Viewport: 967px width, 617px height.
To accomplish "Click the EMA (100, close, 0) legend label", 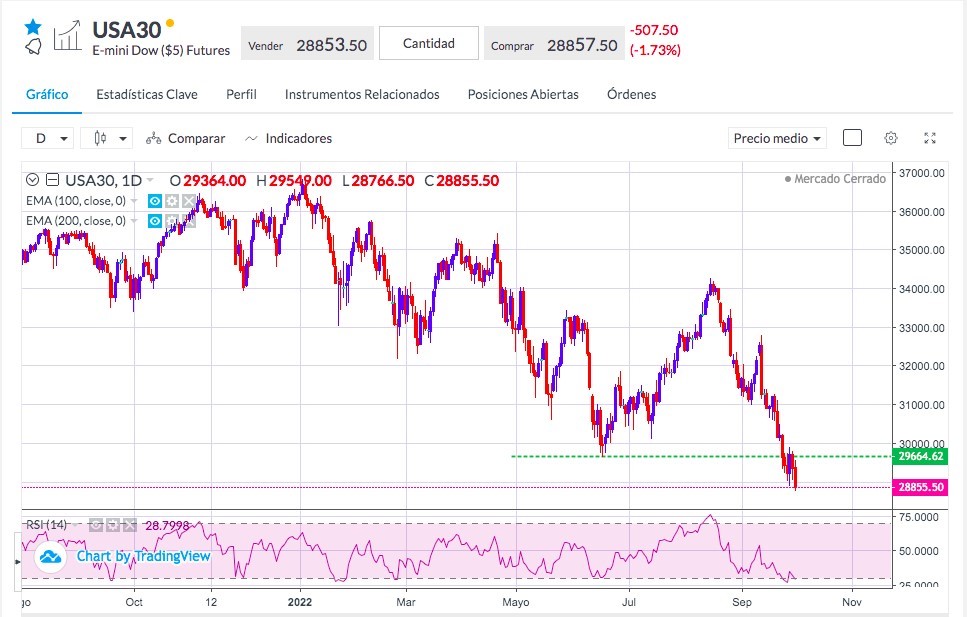I will point(76,201).
